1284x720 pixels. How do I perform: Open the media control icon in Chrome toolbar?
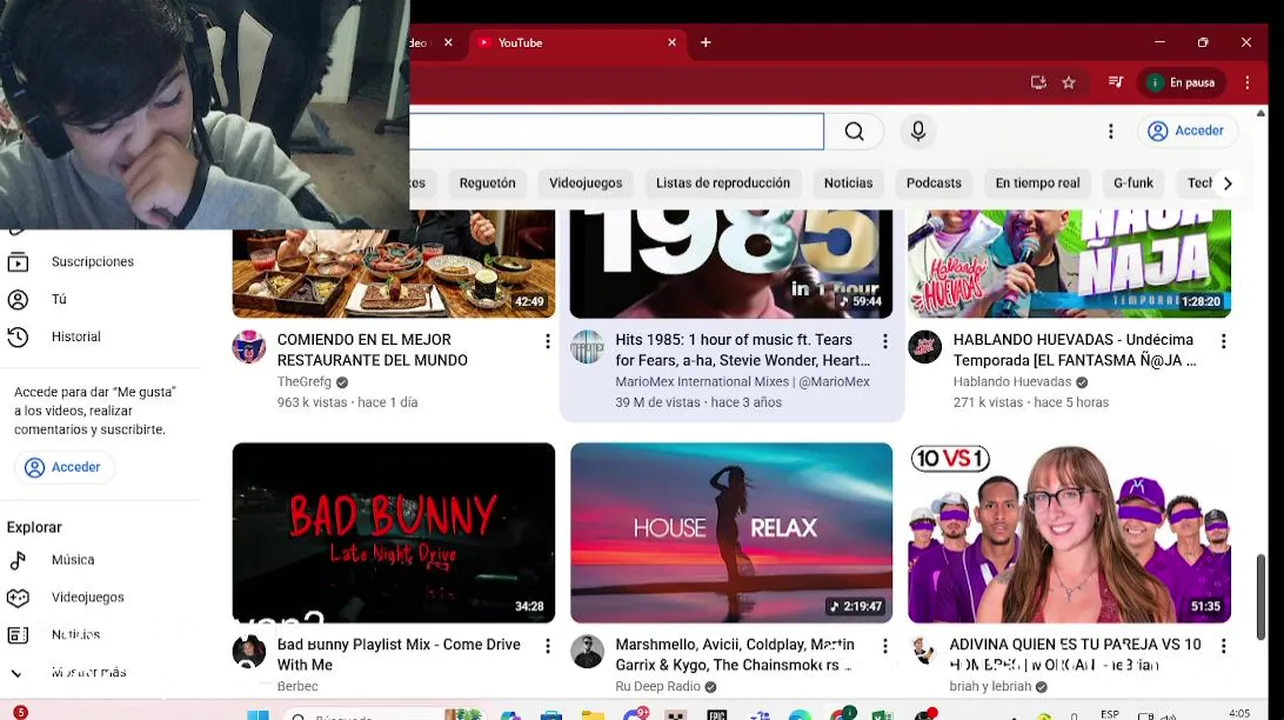1116,83
